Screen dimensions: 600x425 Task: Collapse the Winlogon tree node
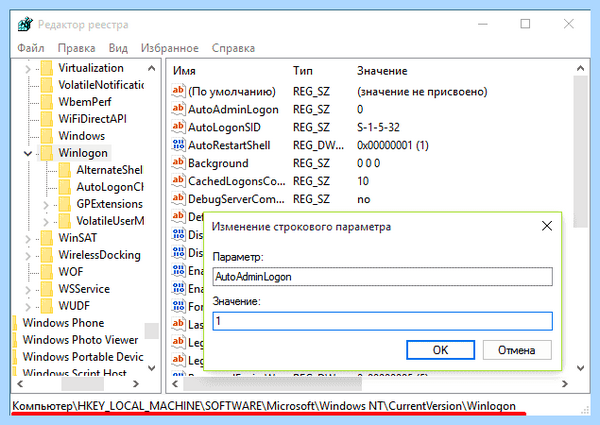coord(28,153)
